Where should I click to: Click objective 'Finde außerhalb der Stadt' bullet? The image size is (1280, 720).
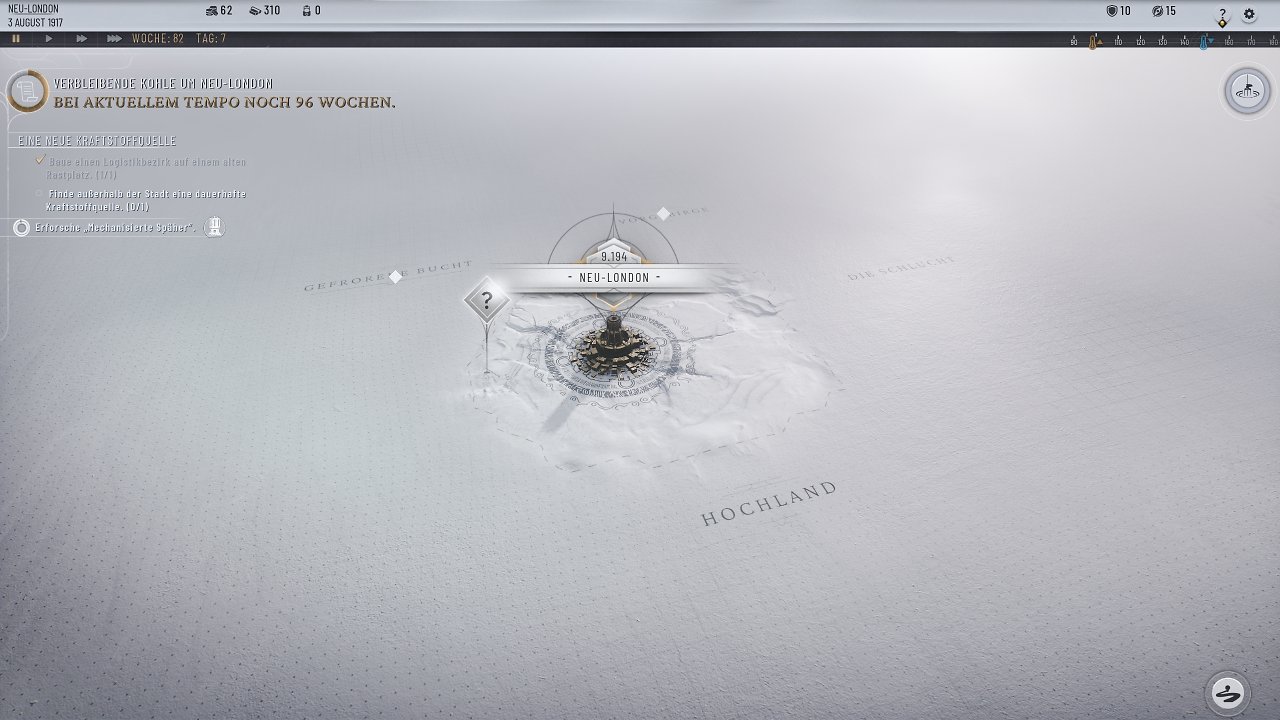click(x=39, y=194)
